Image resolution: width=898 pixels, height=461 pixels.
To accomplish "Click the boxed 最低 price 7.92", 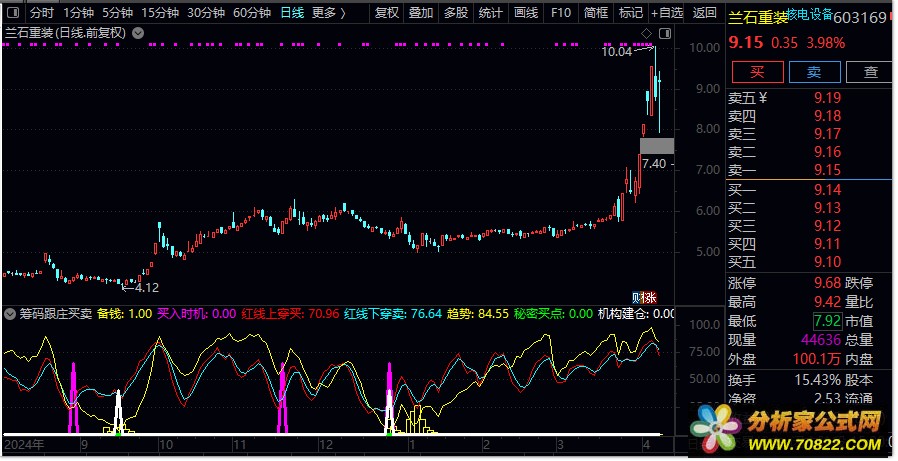I will pyautogui.click(x=828, y=321).
